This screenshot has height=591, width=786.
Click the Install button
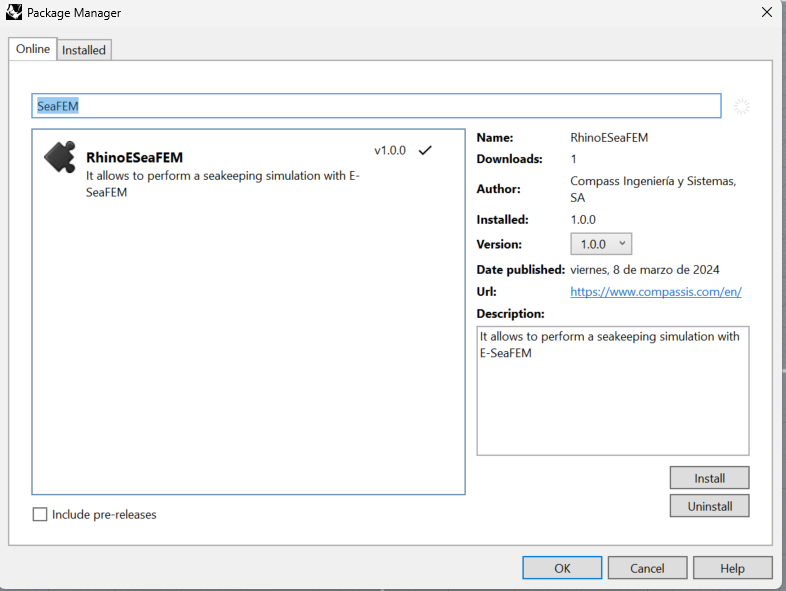709,478
